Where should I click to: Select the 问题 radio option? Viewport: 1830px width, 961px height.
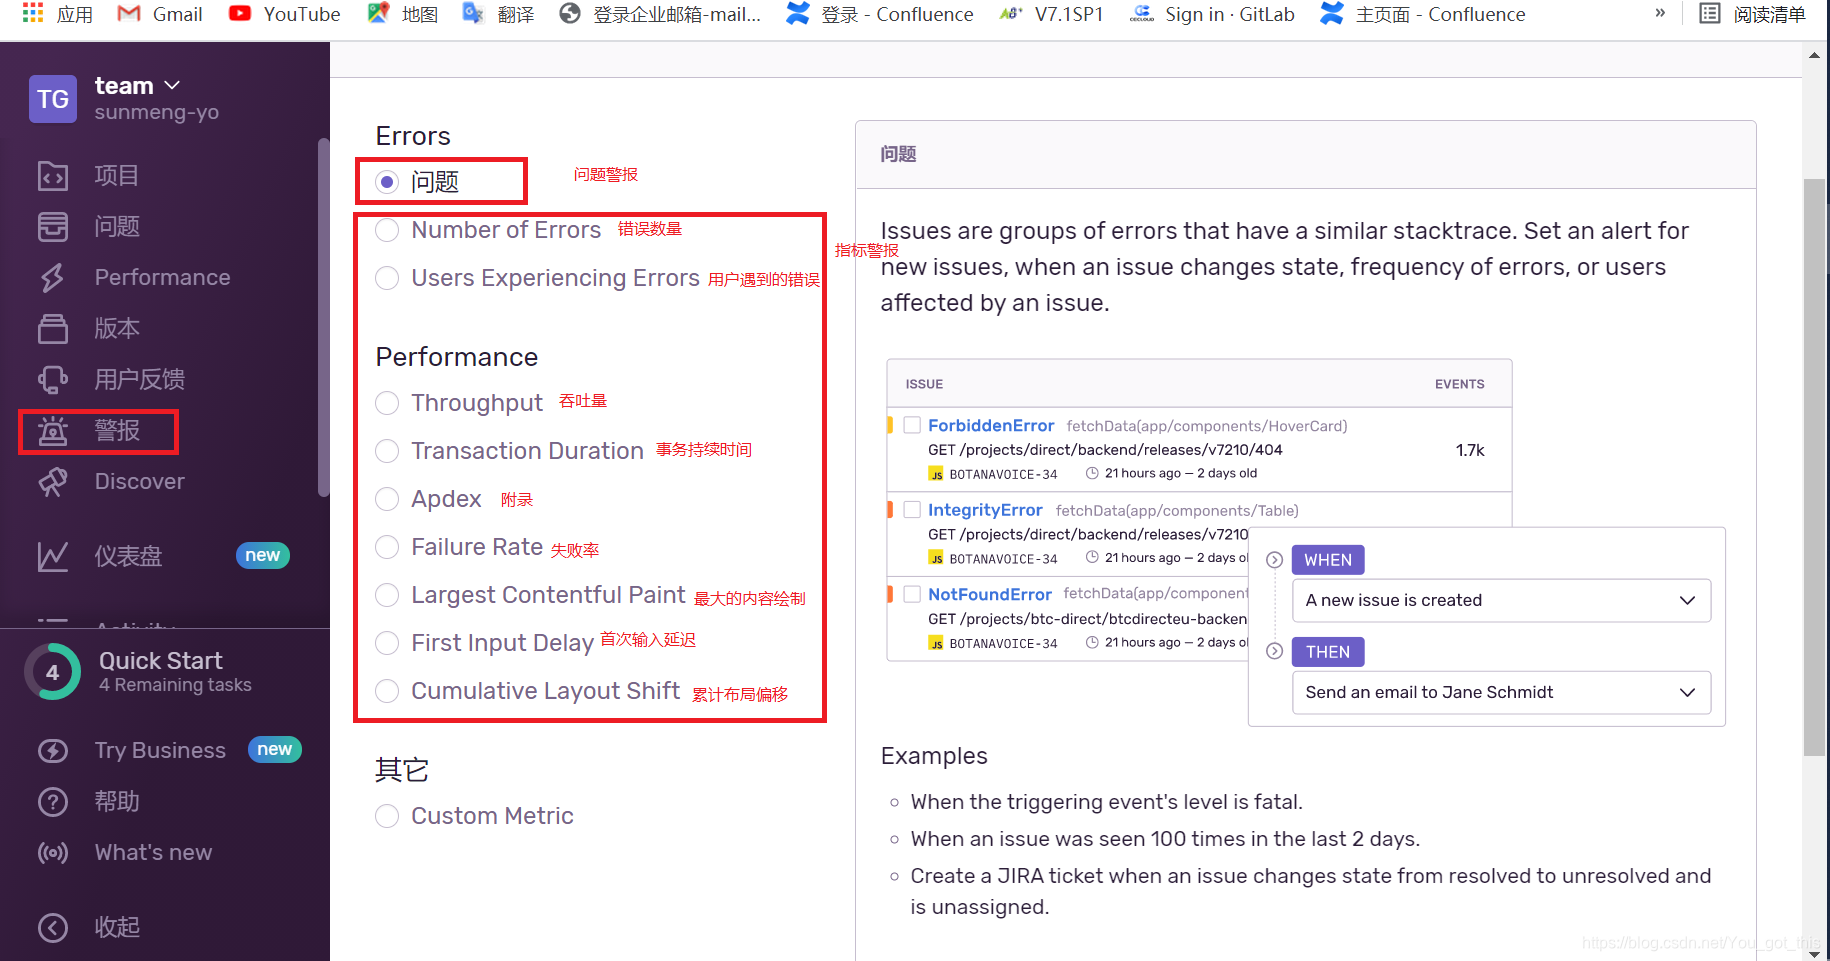[387, 182]
